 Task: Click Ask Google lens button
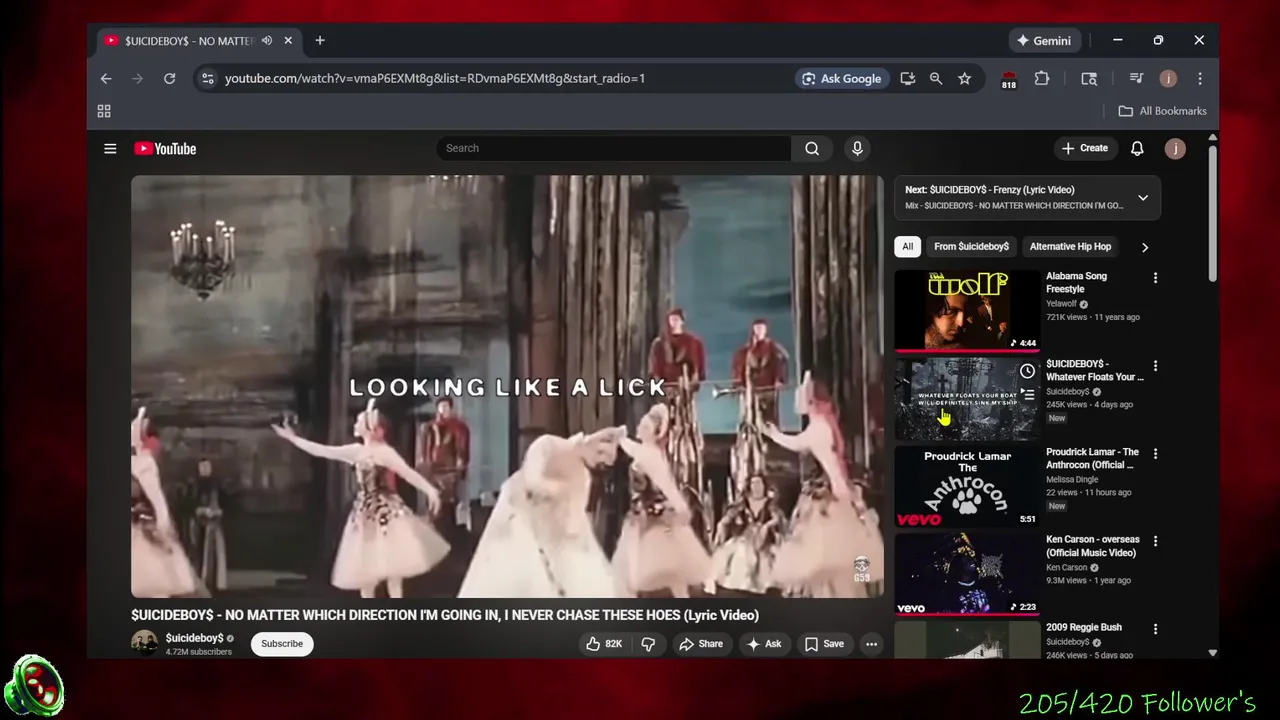point(841,78)
